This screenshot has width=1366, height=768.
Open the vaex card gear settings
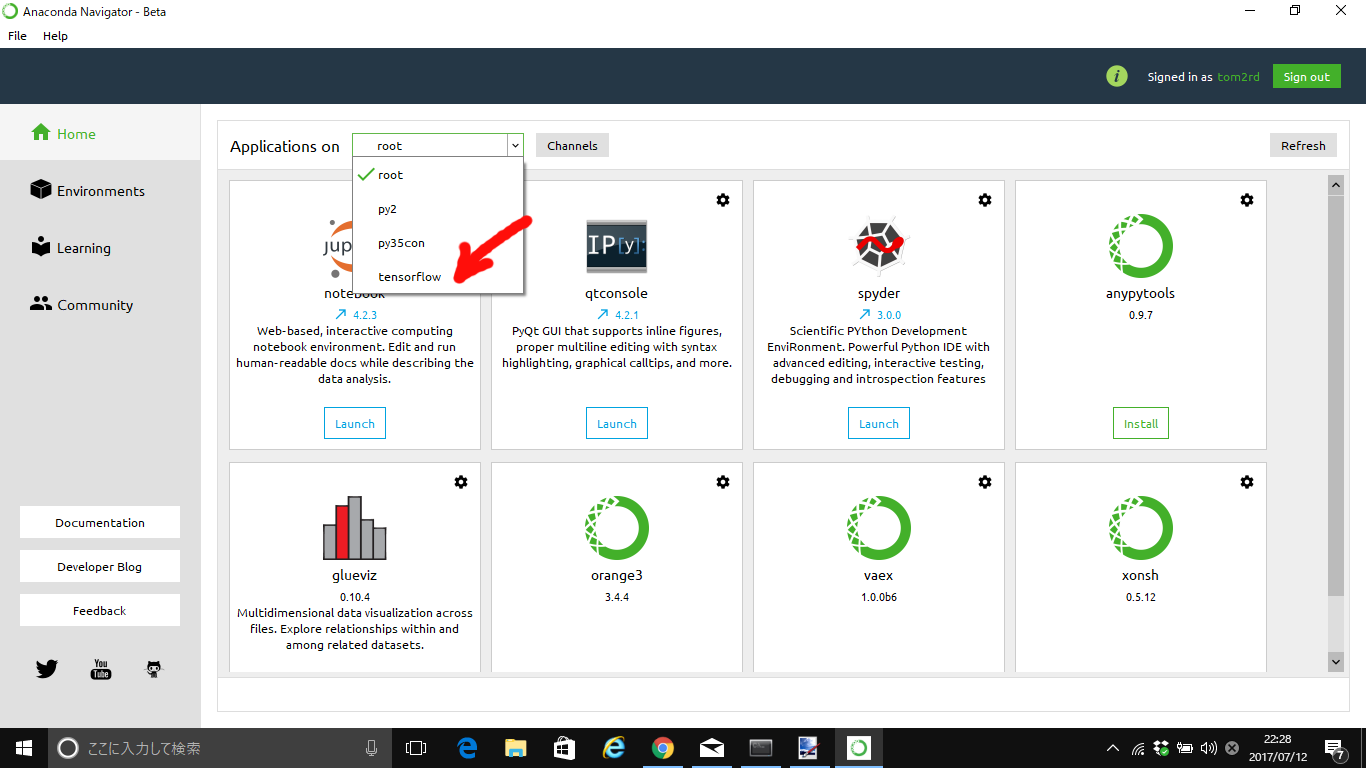985,482
